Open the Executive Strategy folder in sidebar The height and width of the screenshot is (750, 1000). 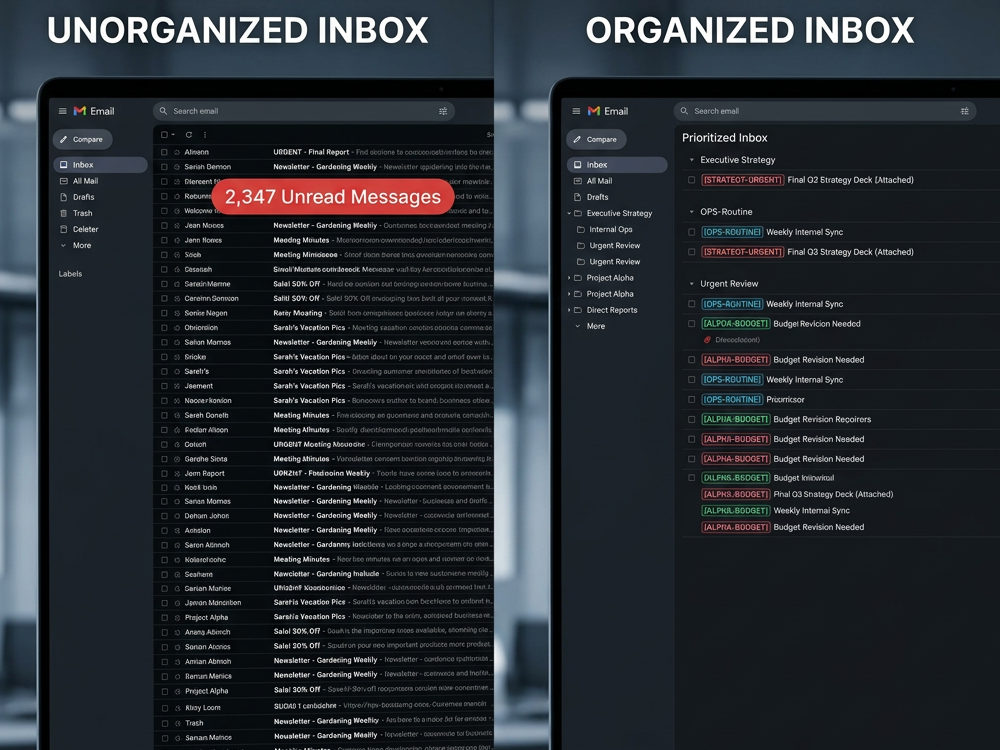coord(619,214)
